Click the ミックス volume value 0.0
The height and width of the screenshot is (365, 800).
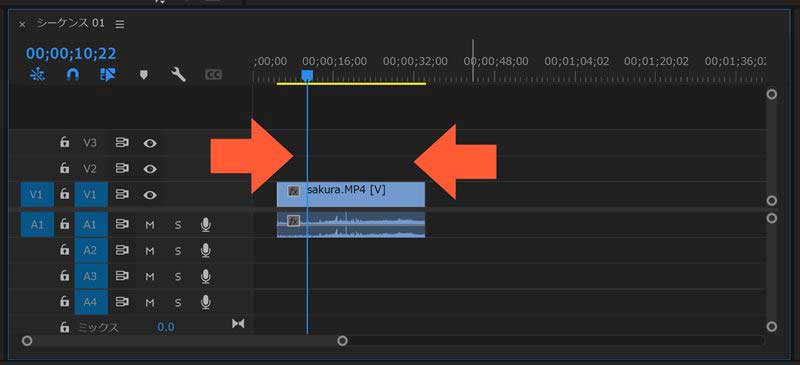click(165, 327)
